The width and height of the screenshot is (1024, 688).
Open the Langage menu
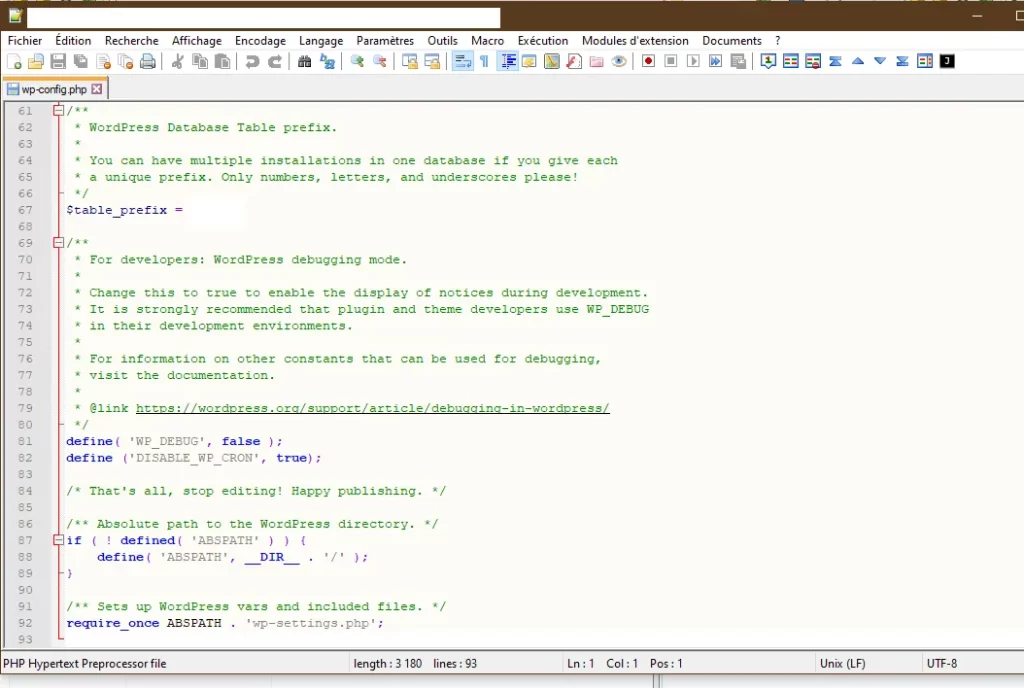[321, 40]
